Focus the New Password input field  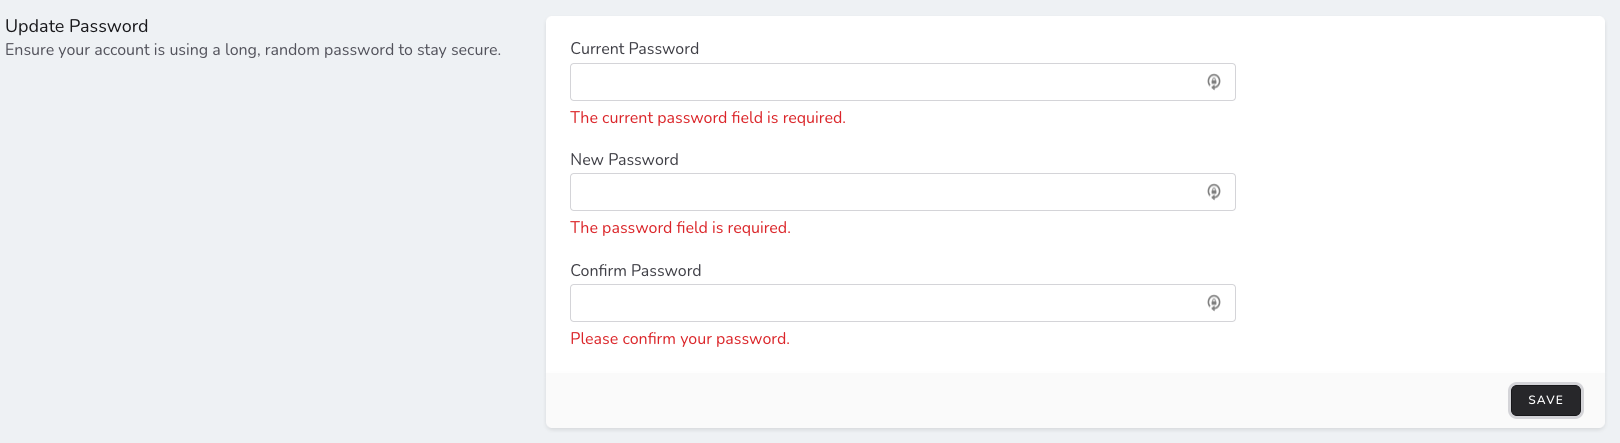coord(880,192)
